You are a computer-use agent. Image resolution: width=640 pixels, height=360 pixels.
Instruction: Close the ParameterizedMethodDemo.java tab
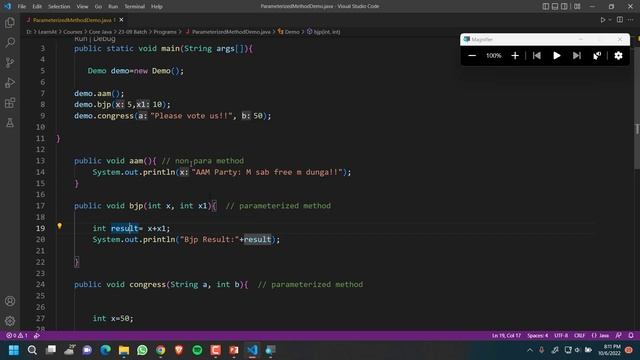tap(121, 20)
